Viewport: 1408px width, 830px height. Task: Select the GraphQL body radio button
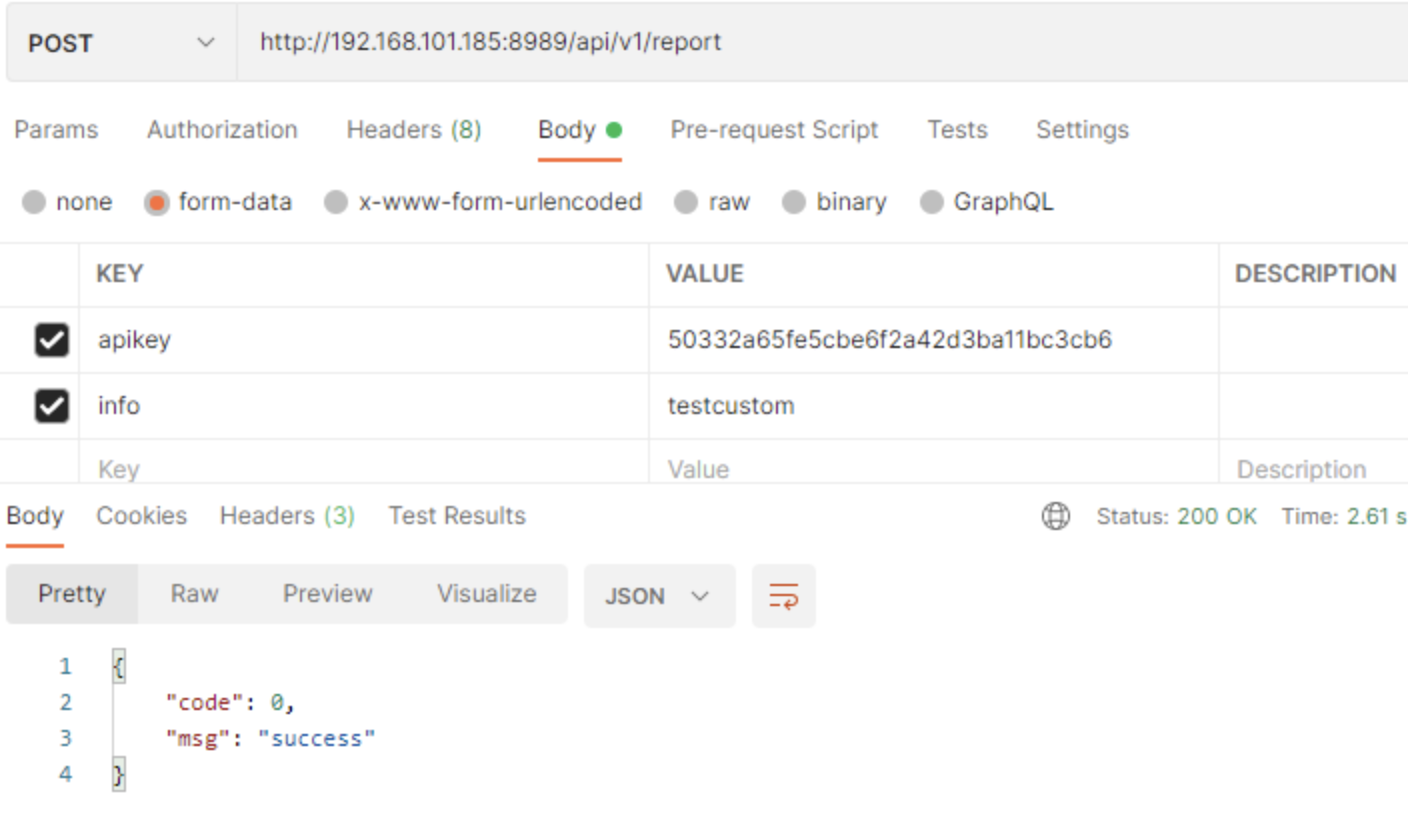[x=931, y=203]
